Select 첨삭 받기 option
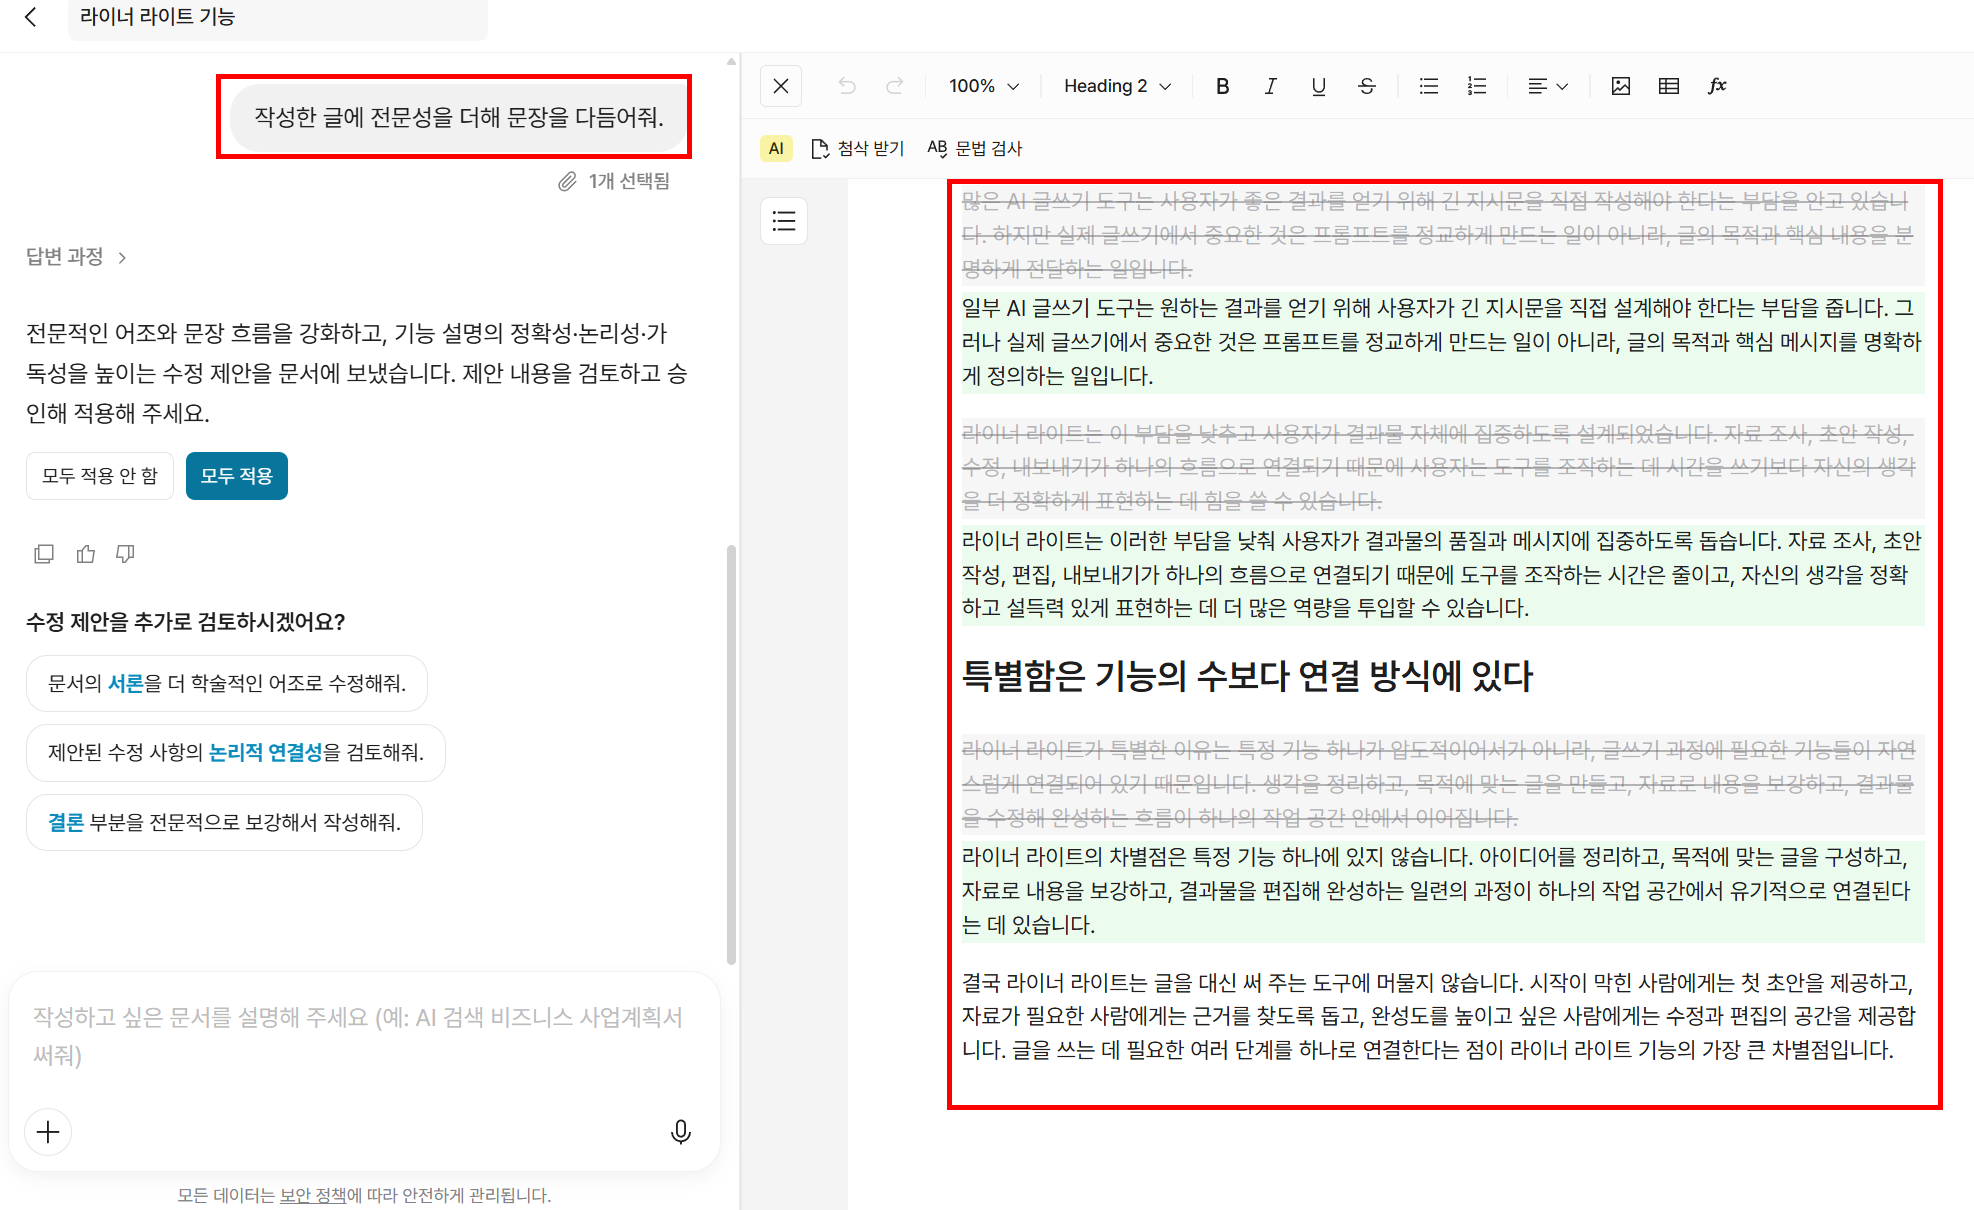 click(x=858, y=148)
